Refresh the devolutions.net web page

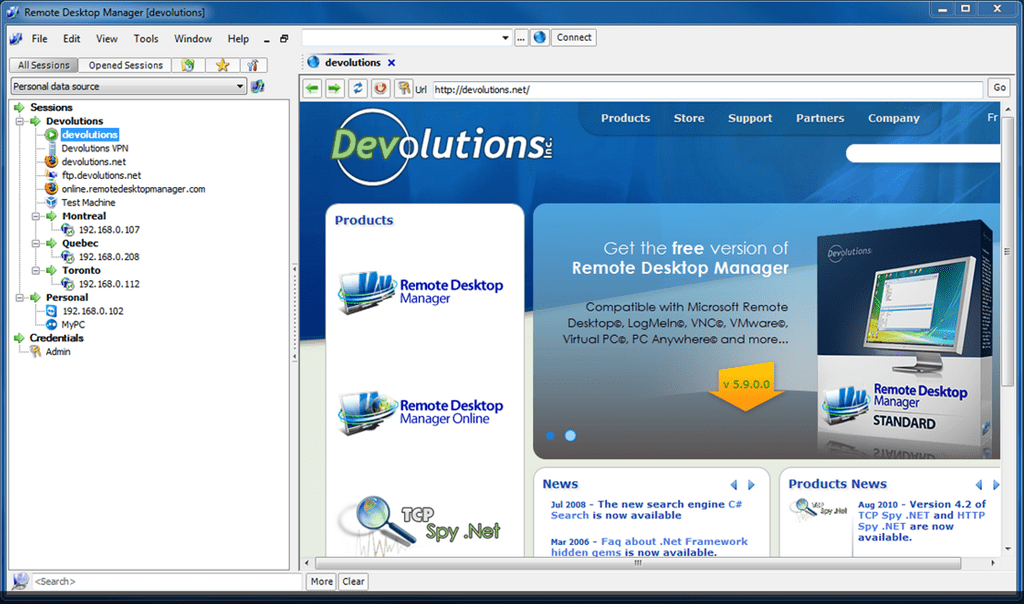(x=357, y=87)
